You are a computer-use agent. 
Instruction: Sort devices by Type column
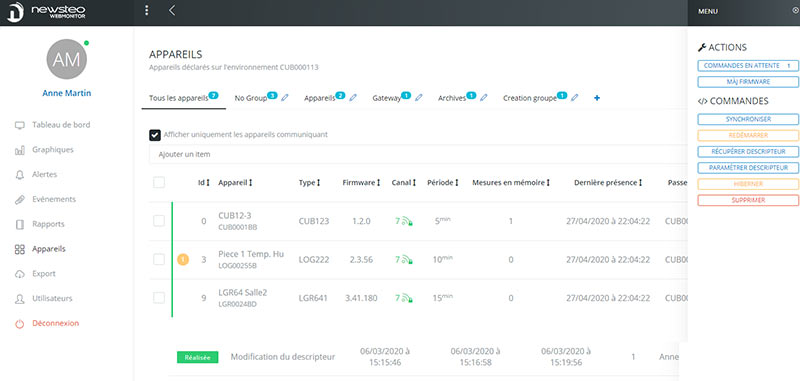tap(310, 183)
